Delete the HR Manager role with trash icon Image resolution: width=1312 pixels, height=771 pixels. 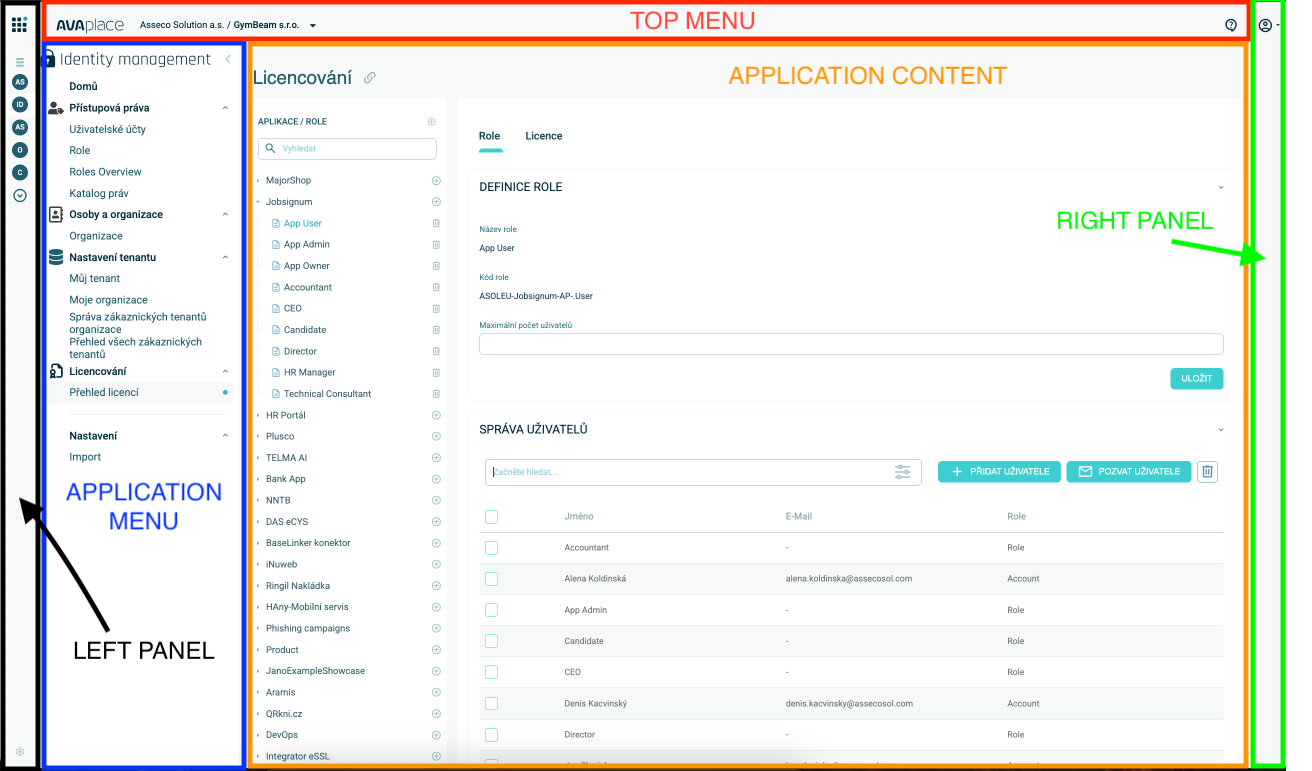click(x=436, y=373)
